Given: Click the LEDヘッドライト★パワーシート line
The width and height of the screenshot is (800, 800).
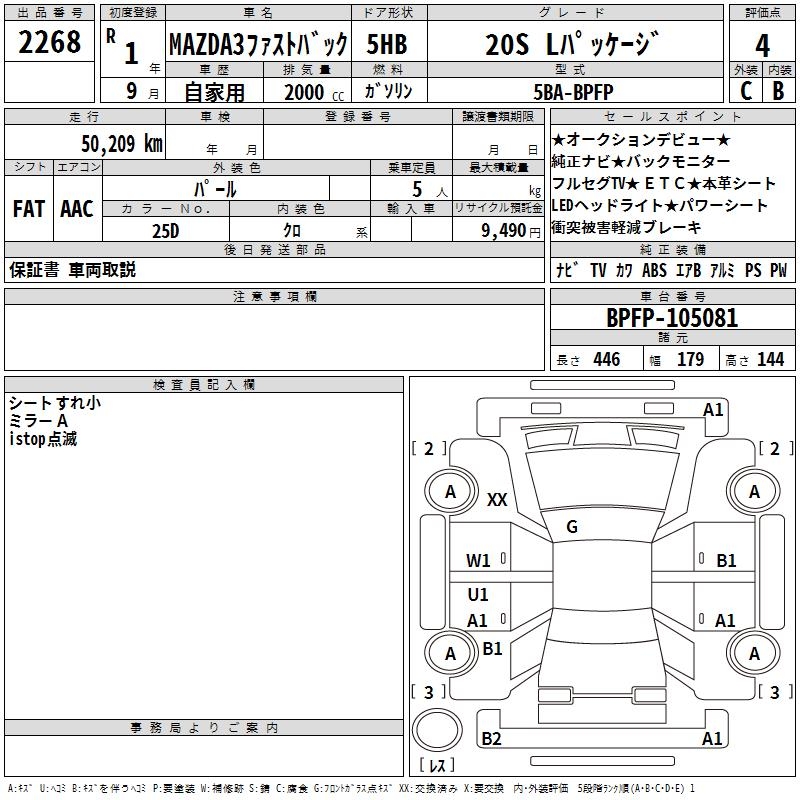Looking at the screenshot, I should (x=659, y=205).
